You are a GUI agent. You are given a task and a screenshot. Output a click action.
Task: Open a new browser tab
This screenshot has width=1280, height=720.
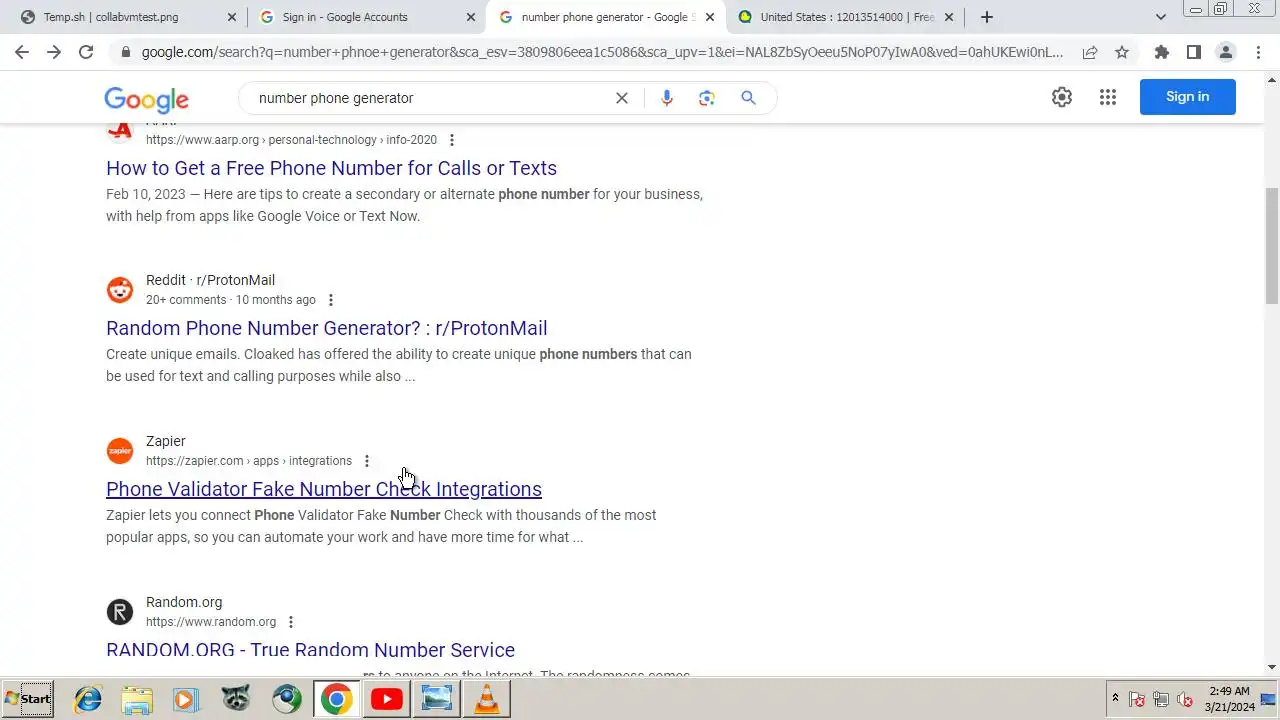(x=987, y=17)
